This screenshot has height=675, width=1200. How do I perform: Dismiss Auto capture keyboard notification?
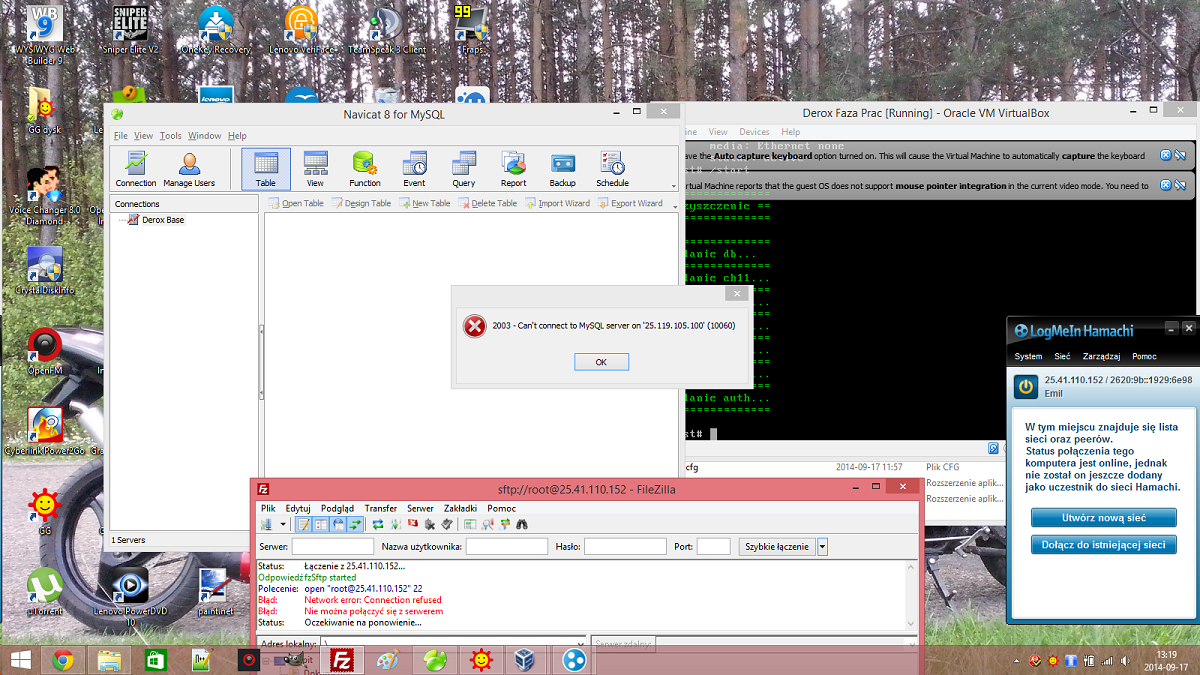click(1165, 155)
